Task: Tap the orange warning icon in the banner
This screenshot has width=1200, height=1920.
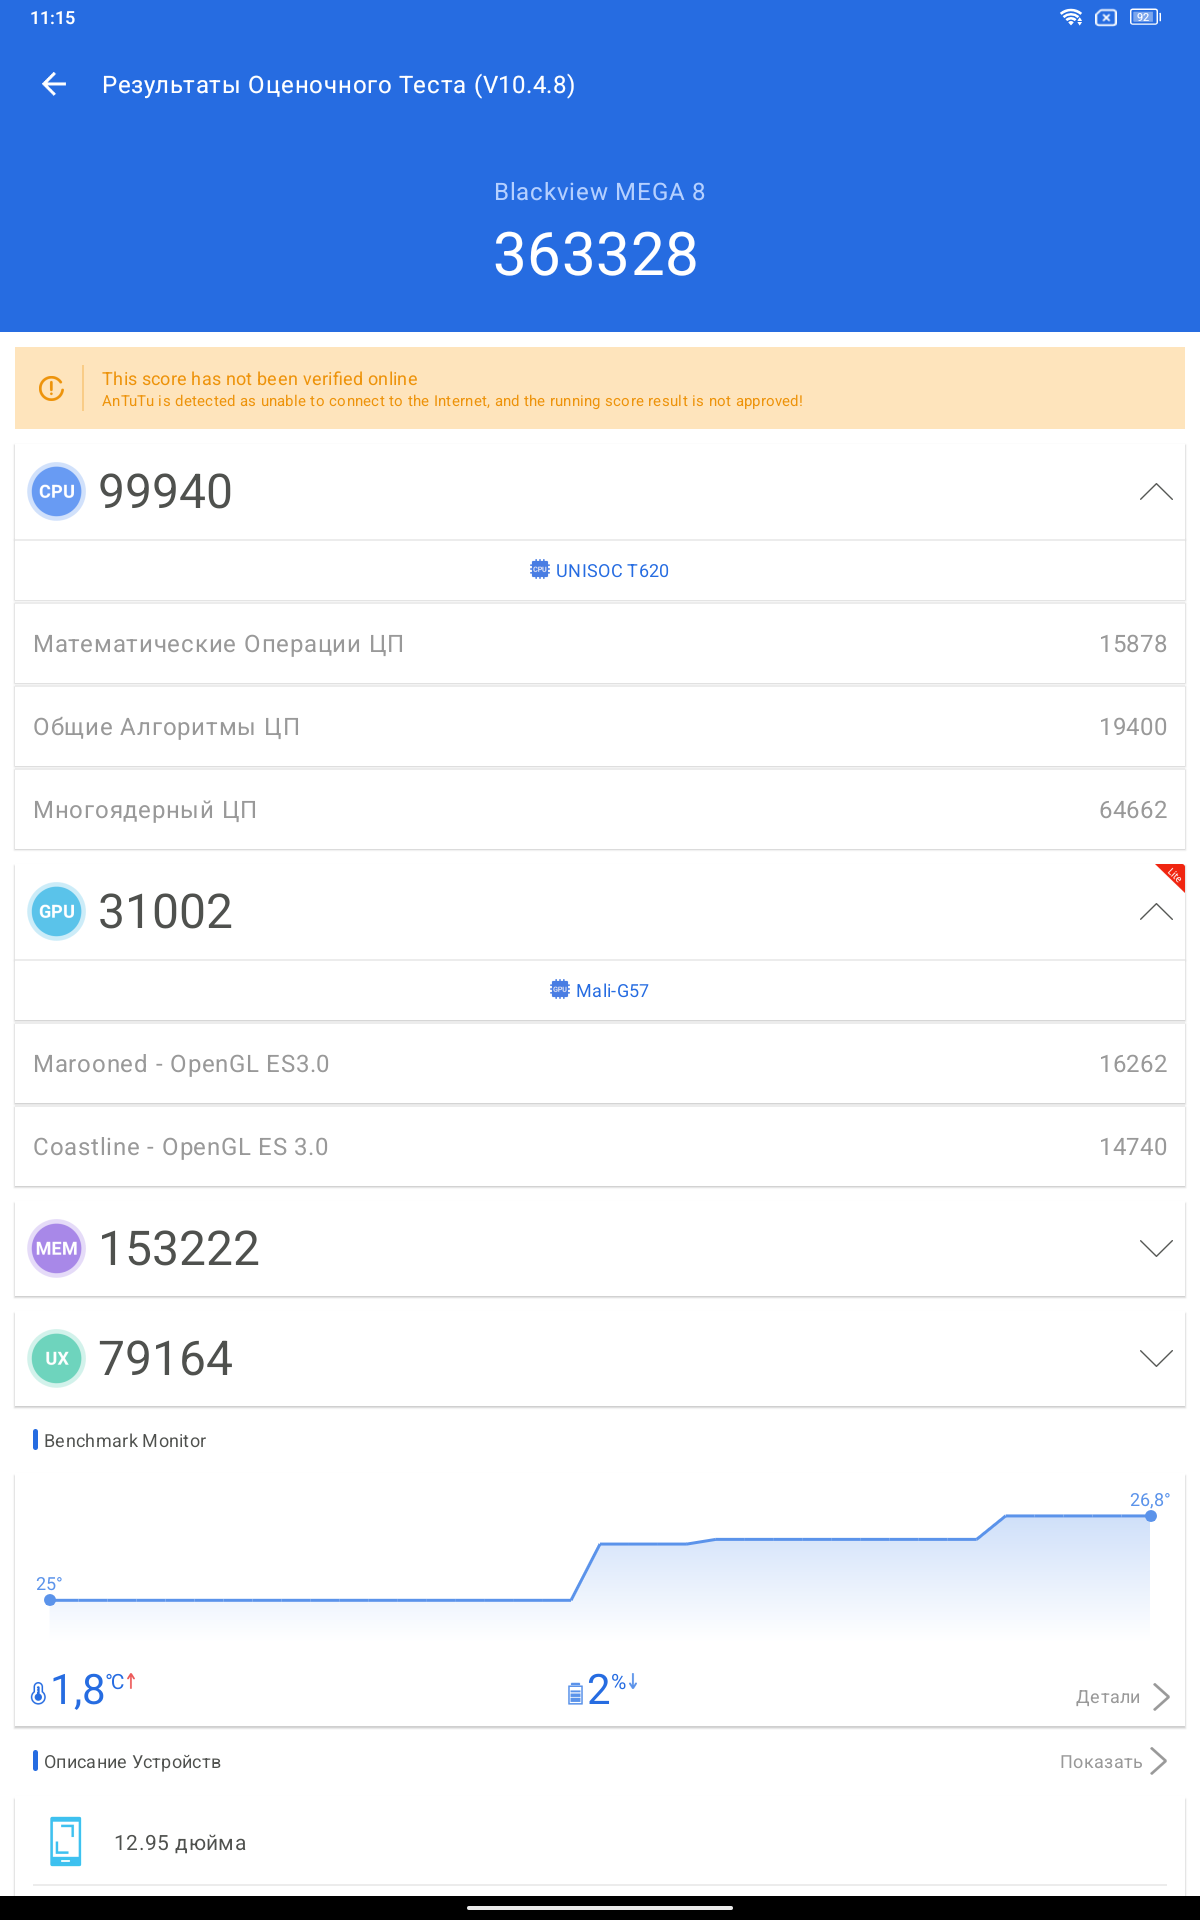Action: [51, 388]
